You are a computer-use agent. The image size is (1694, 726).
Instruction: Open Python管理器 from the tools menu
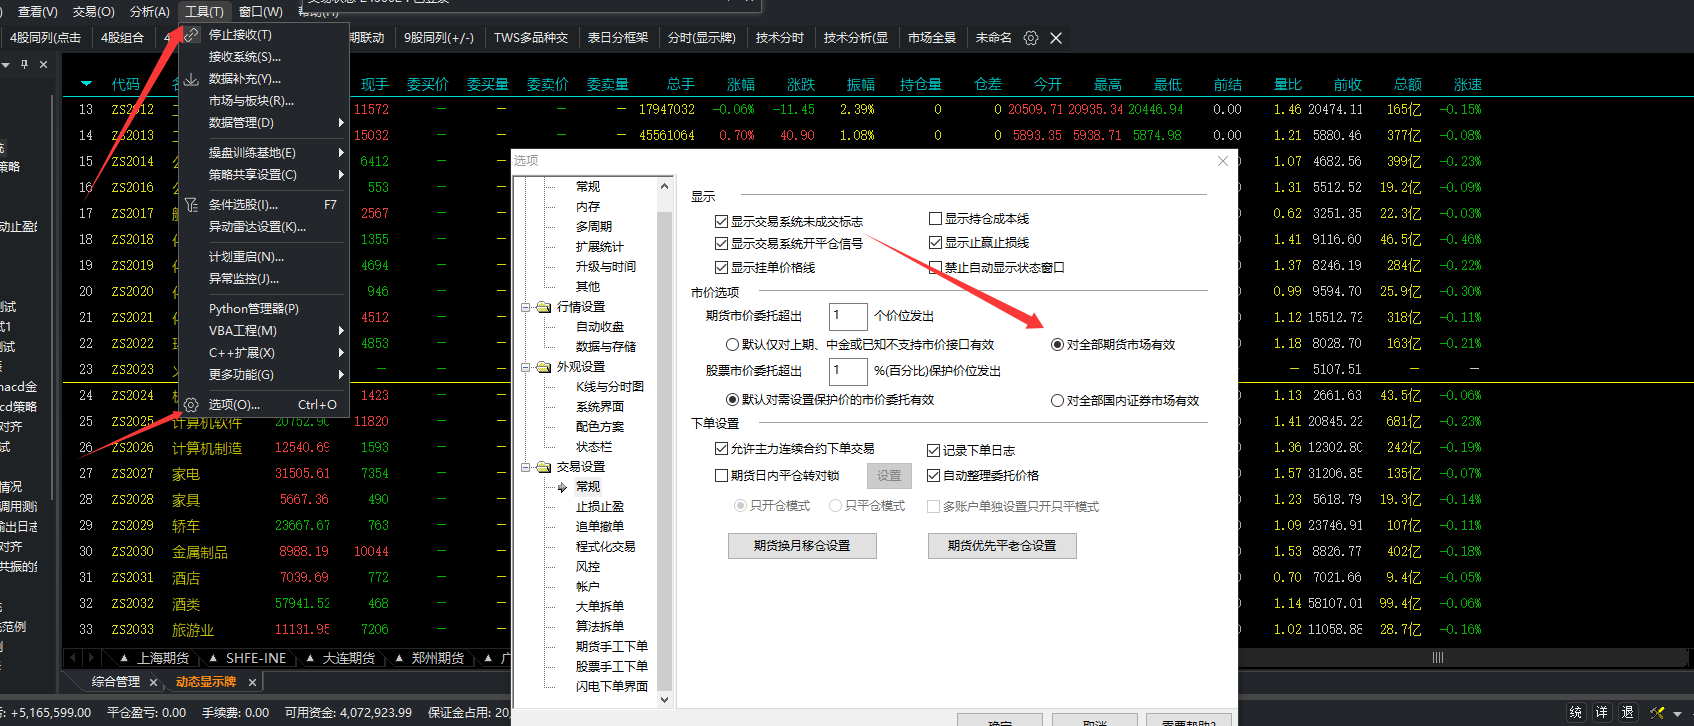click(x=253, y=309)
